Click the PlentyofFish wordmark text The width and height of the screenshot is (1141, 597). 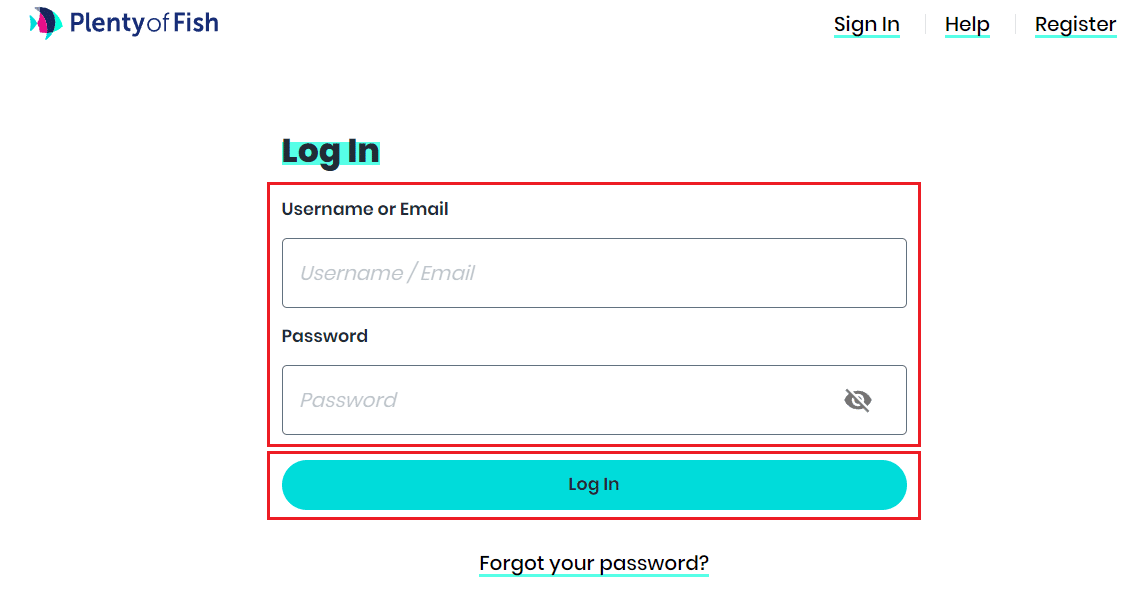[x=144, y=23]
